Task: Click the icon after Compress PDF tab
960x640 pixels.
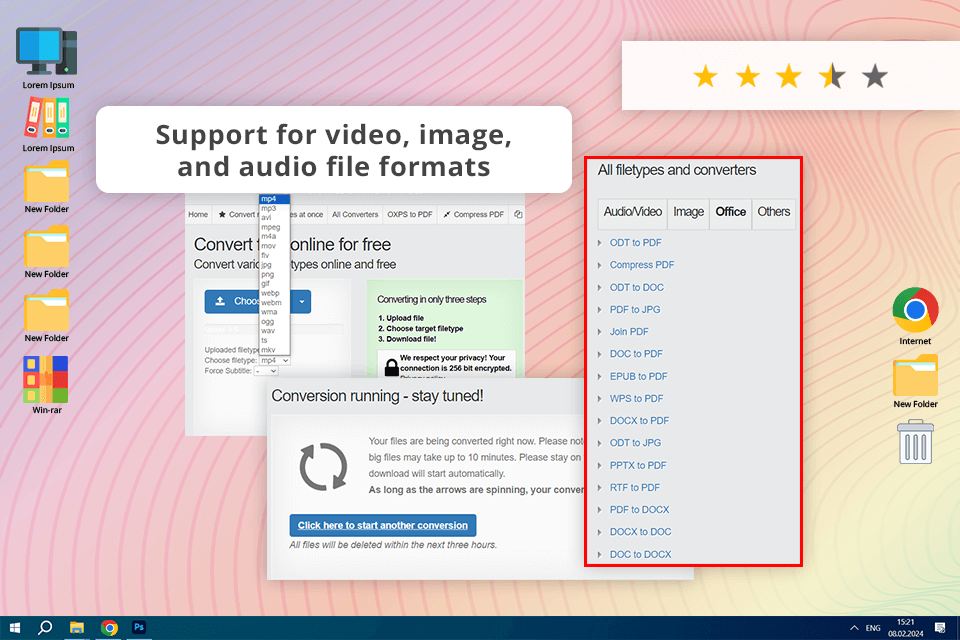Action: point(518,214)
